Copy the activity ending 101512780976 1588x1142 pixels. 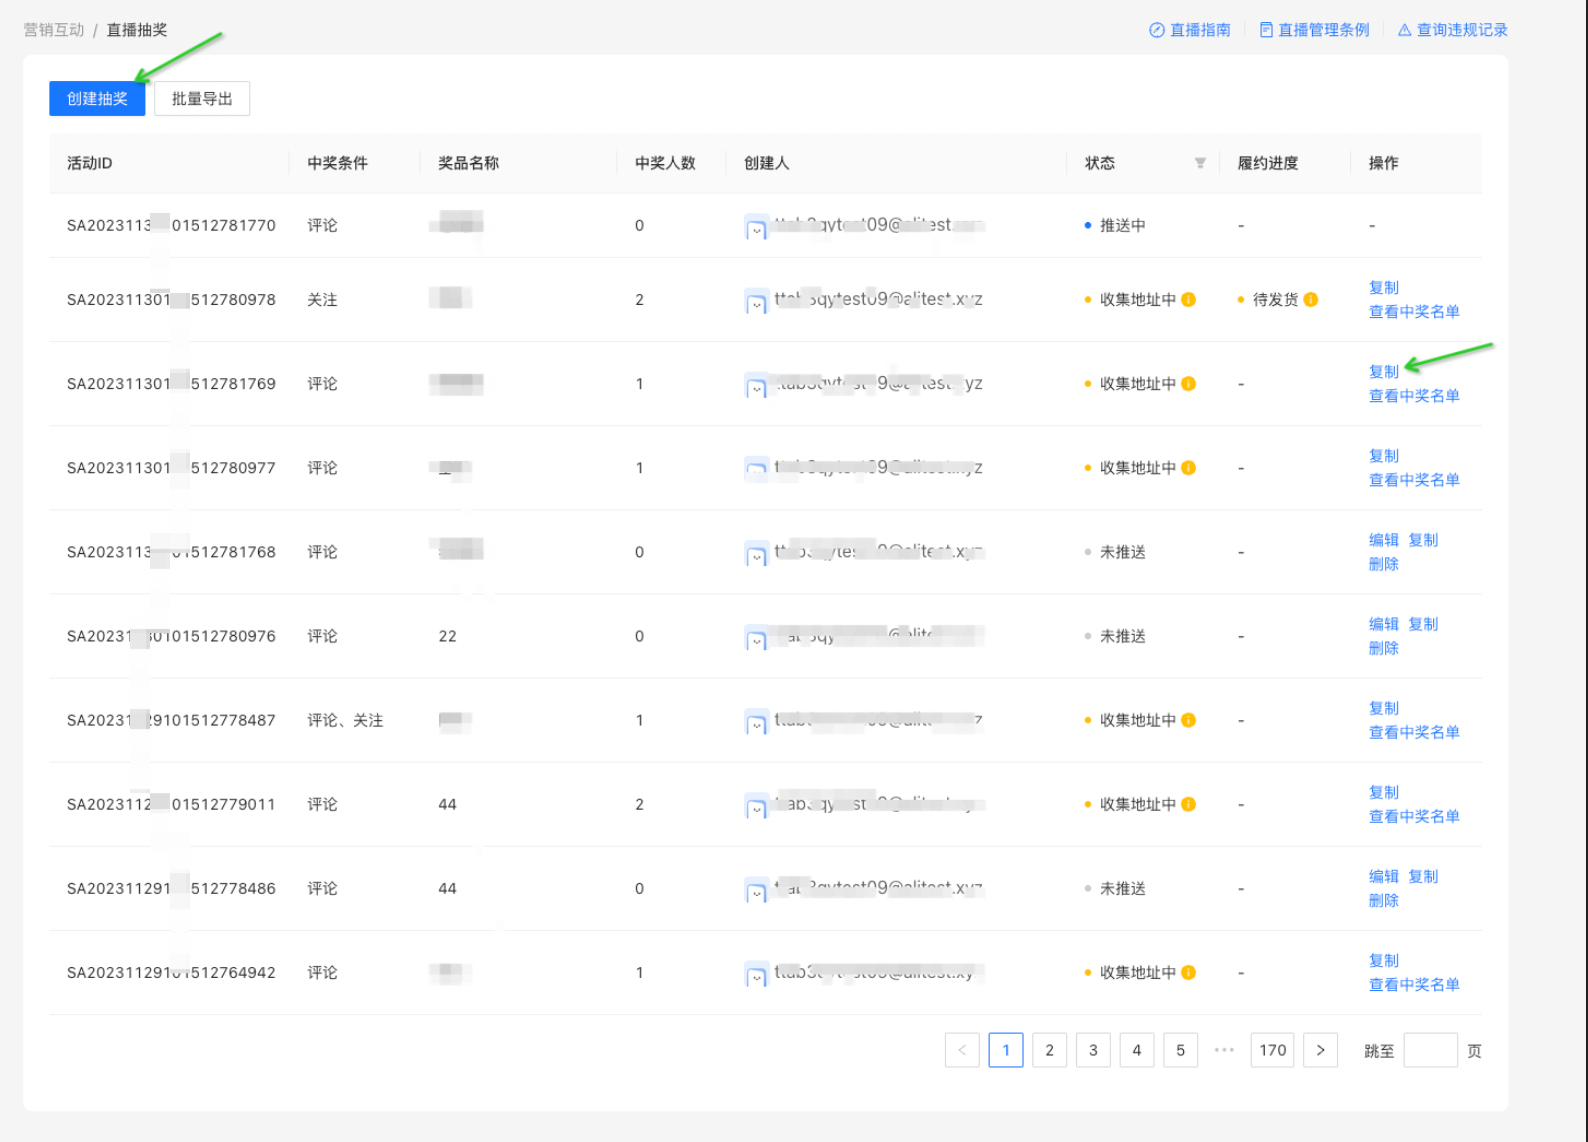pos(1423,624)
